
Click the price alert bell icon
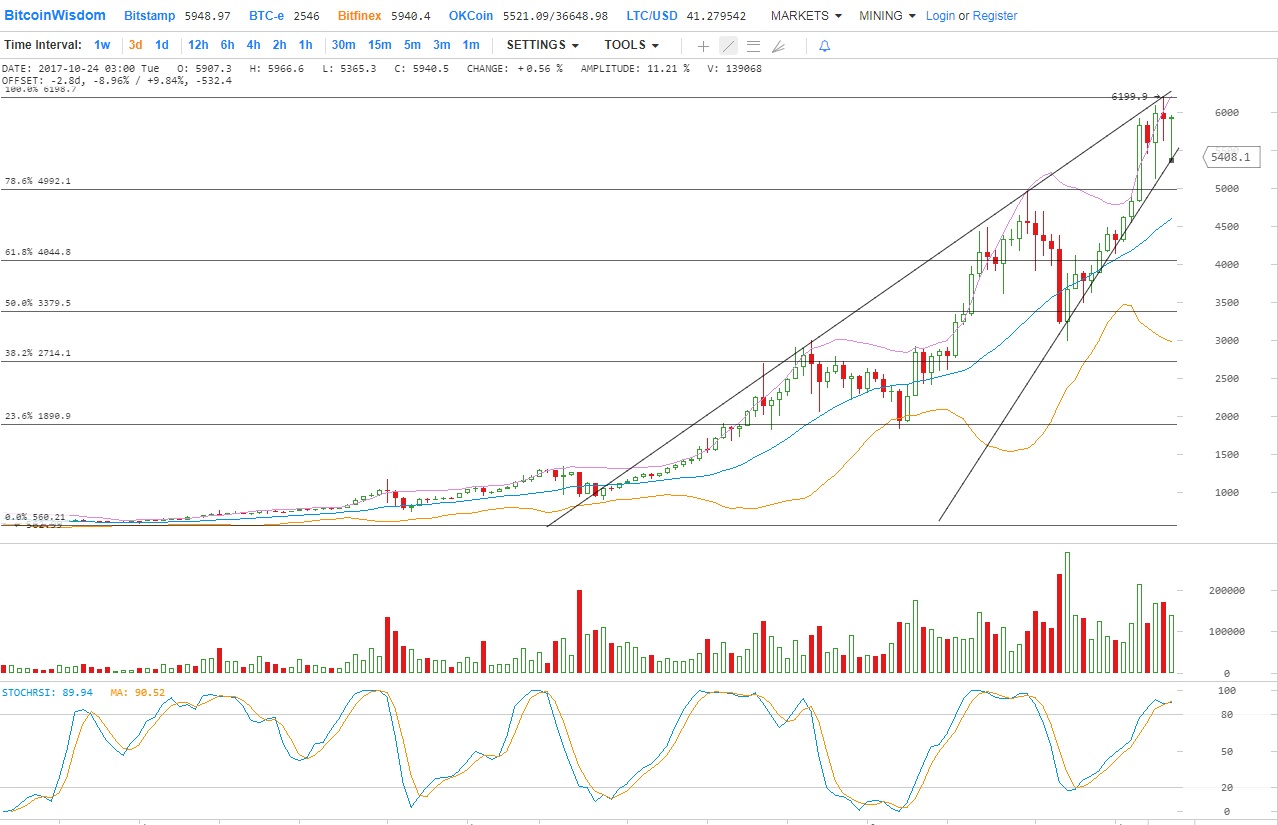pos(824,46)
